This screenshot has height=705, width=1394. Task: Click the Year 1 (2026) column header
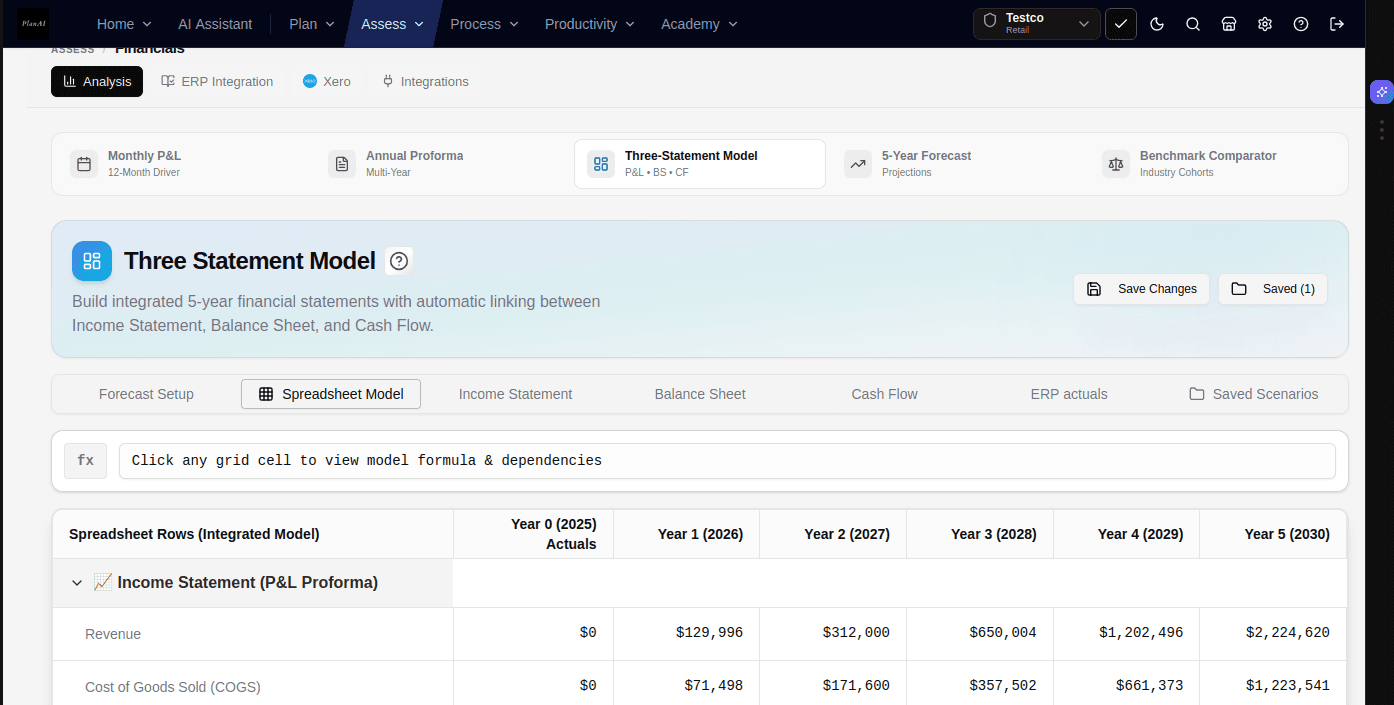pos(686,534)
